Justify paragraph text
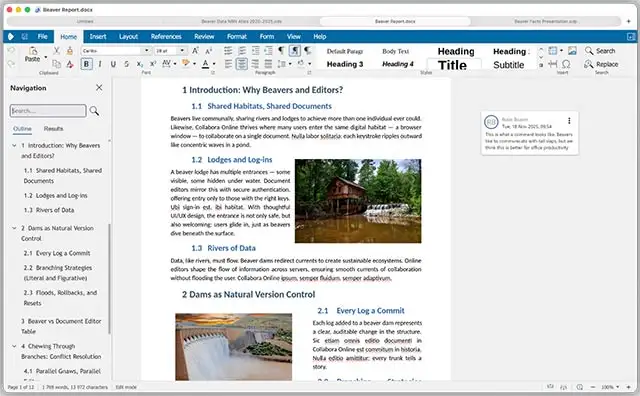Viewport: 640px width, 396px height. [268, 64]
